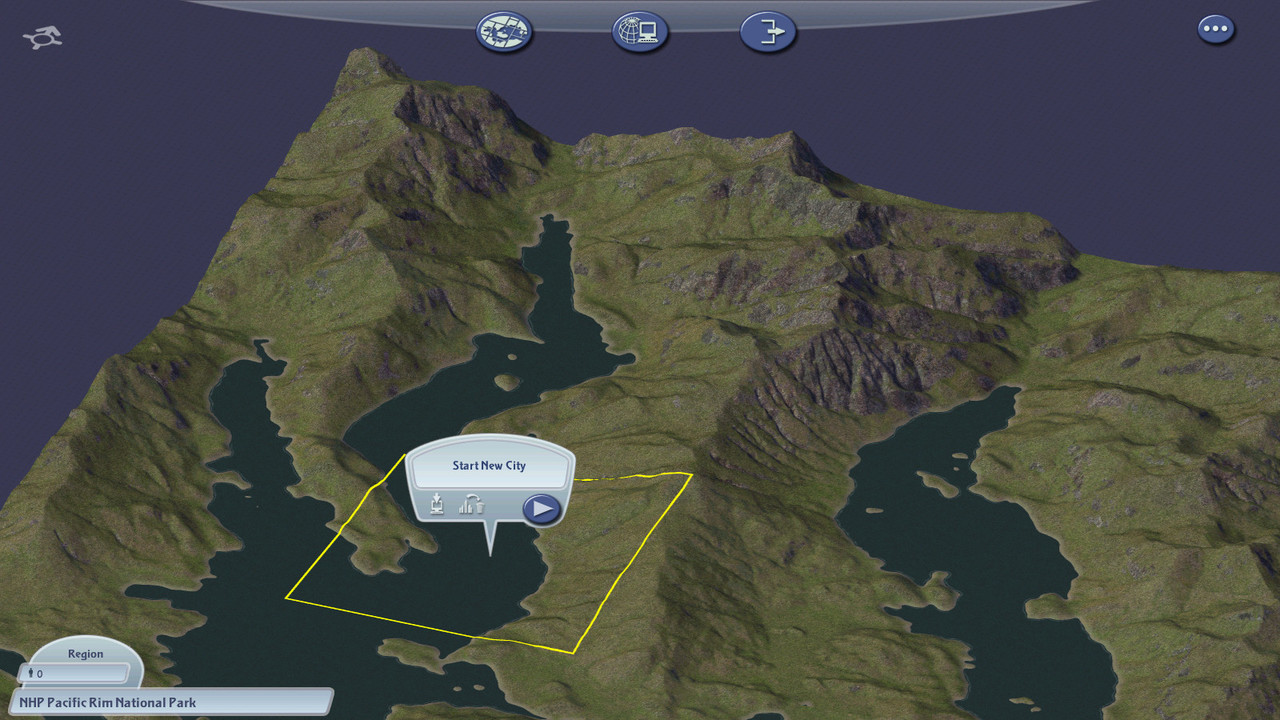Click the small person population icon
Image resolution: width=1280 pixels, height=720 pixels.
[x=31, y=673]
